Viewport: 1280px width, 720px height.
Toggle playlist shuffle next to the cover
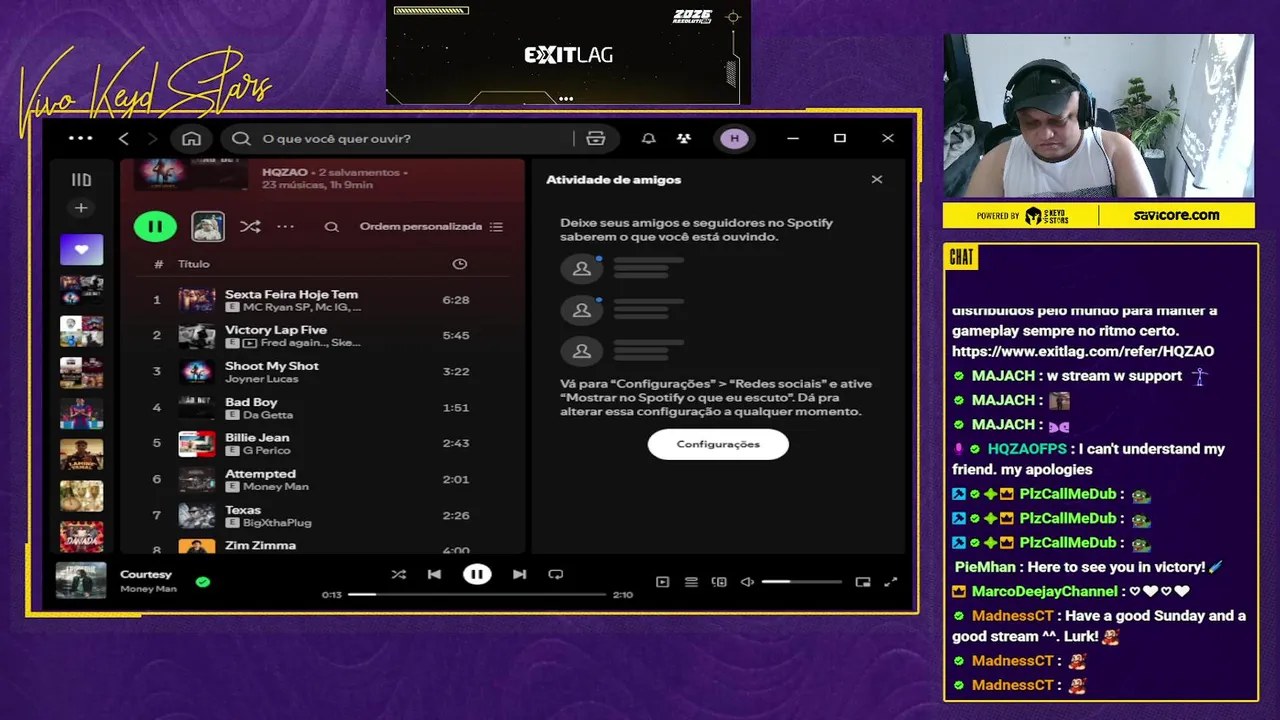[x=250, y=227]
